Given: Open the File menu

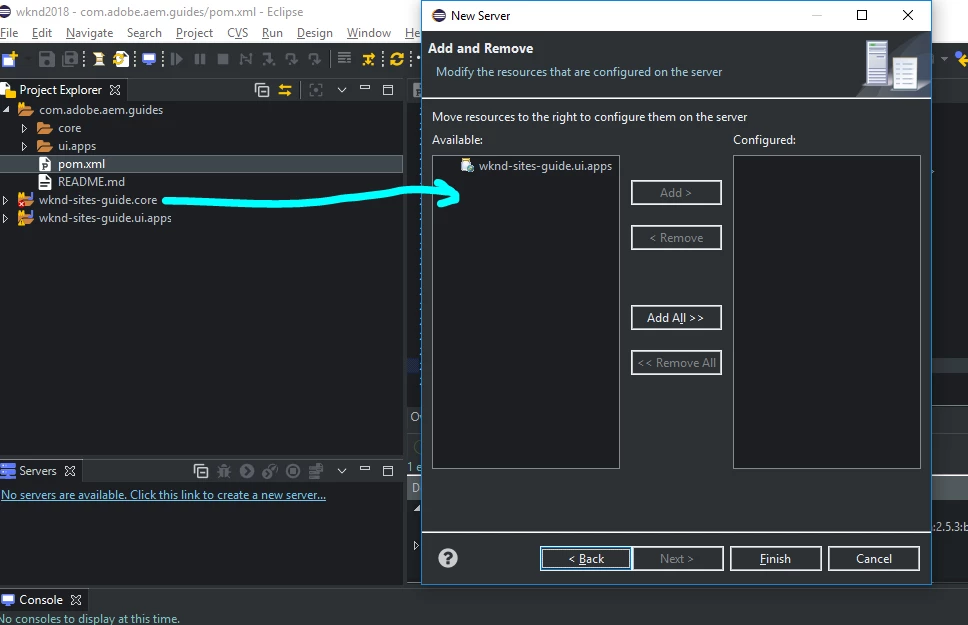Looking at the screenshot, I should [x=9, y=33].
